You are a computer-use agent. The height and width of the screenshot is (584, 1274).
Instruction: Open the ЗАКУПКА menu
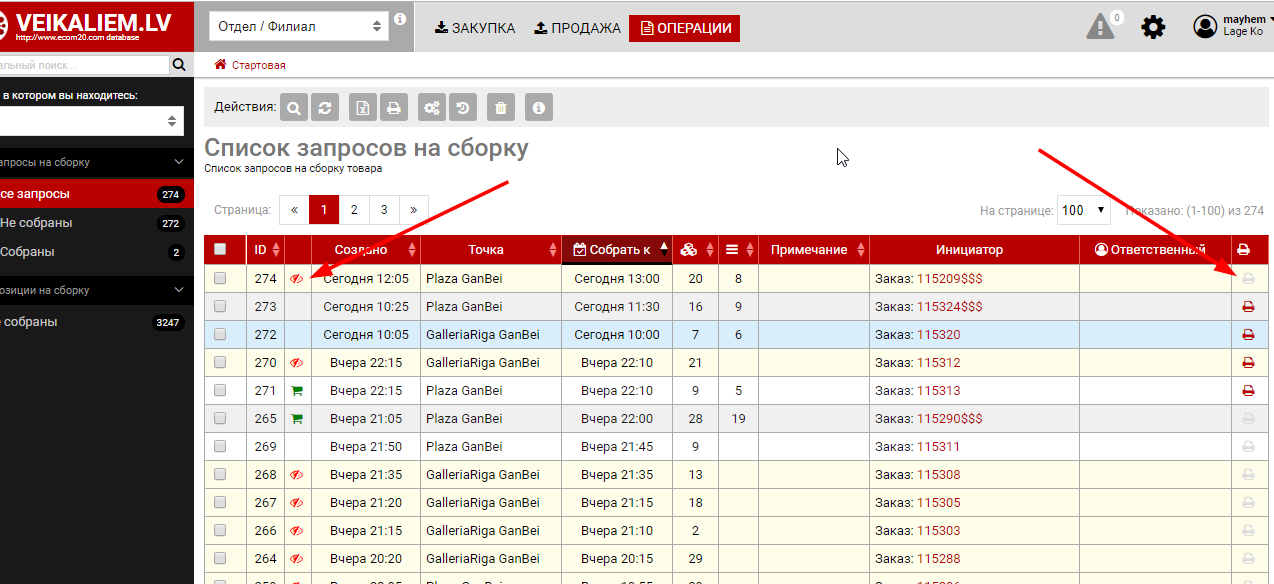475,28
